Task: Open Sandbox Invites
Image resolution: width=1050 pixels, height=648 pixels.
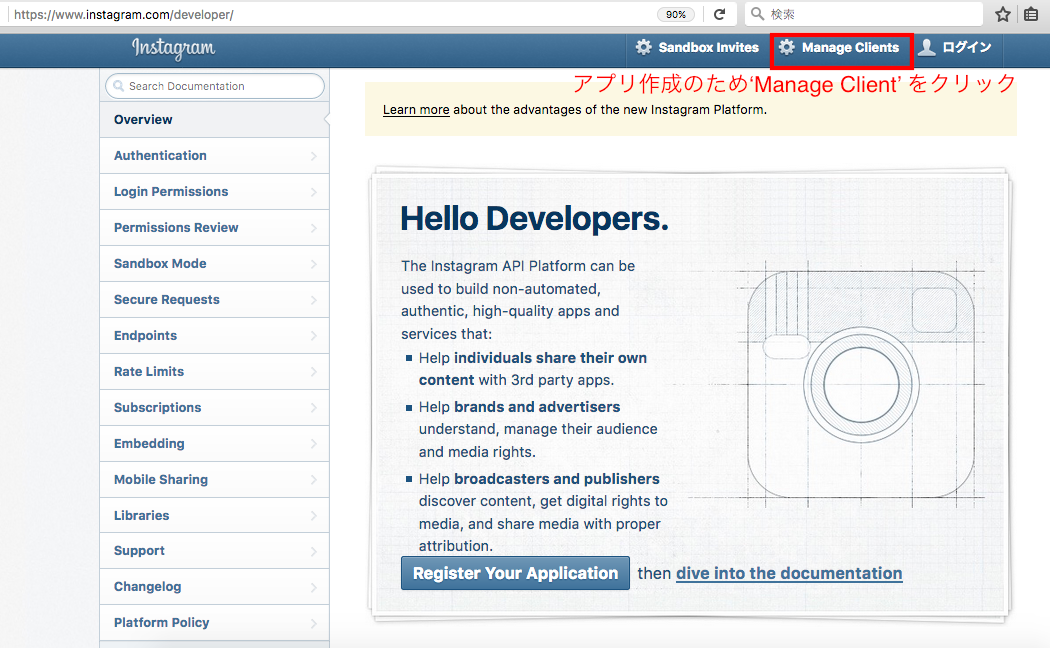Action: point(697,48)
